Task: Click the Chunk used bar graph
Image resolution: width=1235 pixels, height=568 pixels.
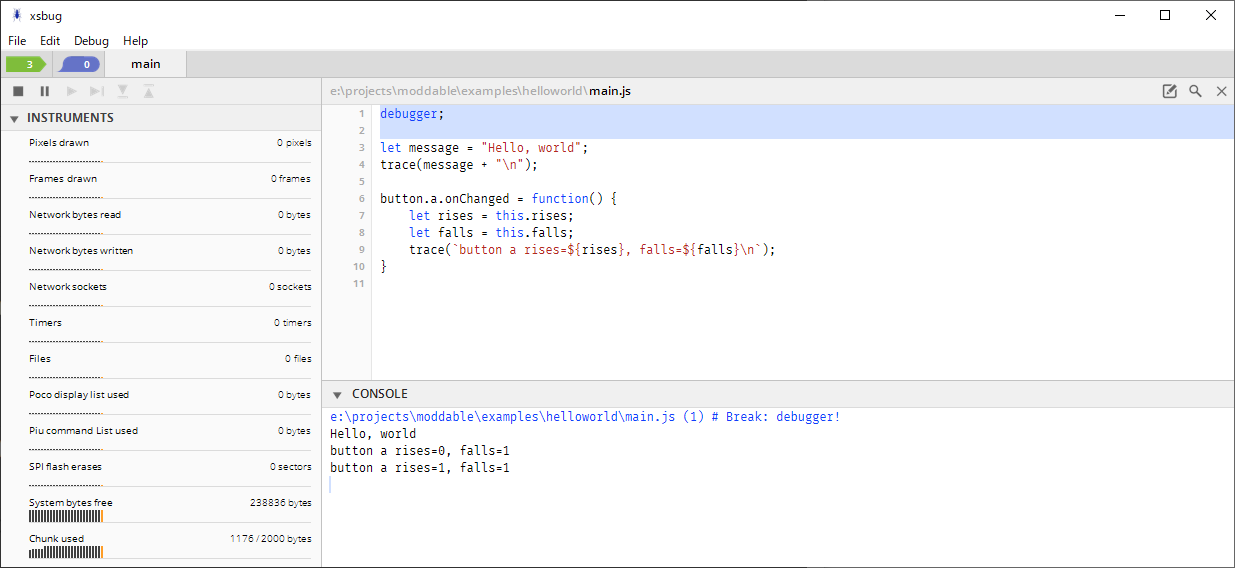Action: (x=66, y=552)
